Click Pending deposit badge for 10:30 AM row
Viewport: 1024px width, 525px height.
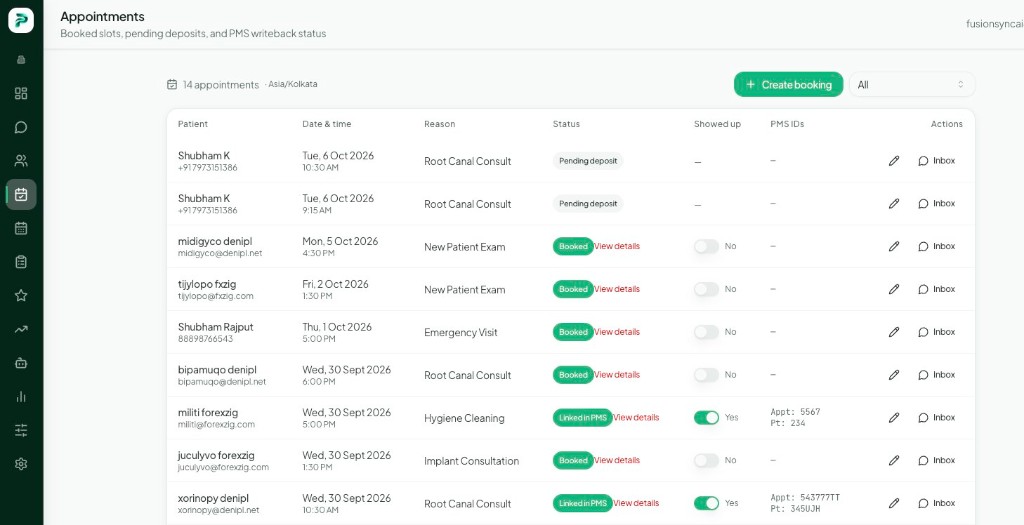tap(588, 161)
